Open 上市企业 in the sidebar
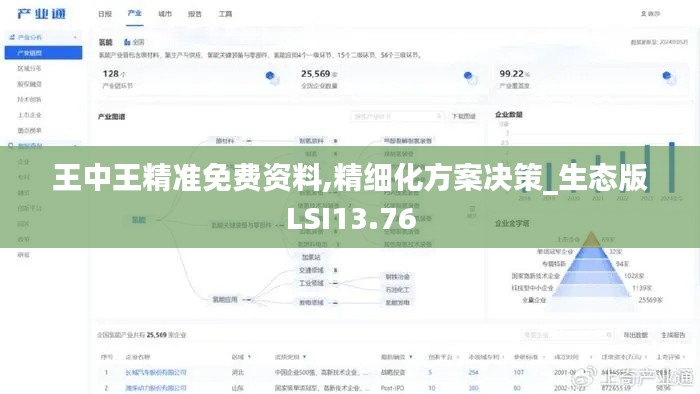 pos(29,115)
